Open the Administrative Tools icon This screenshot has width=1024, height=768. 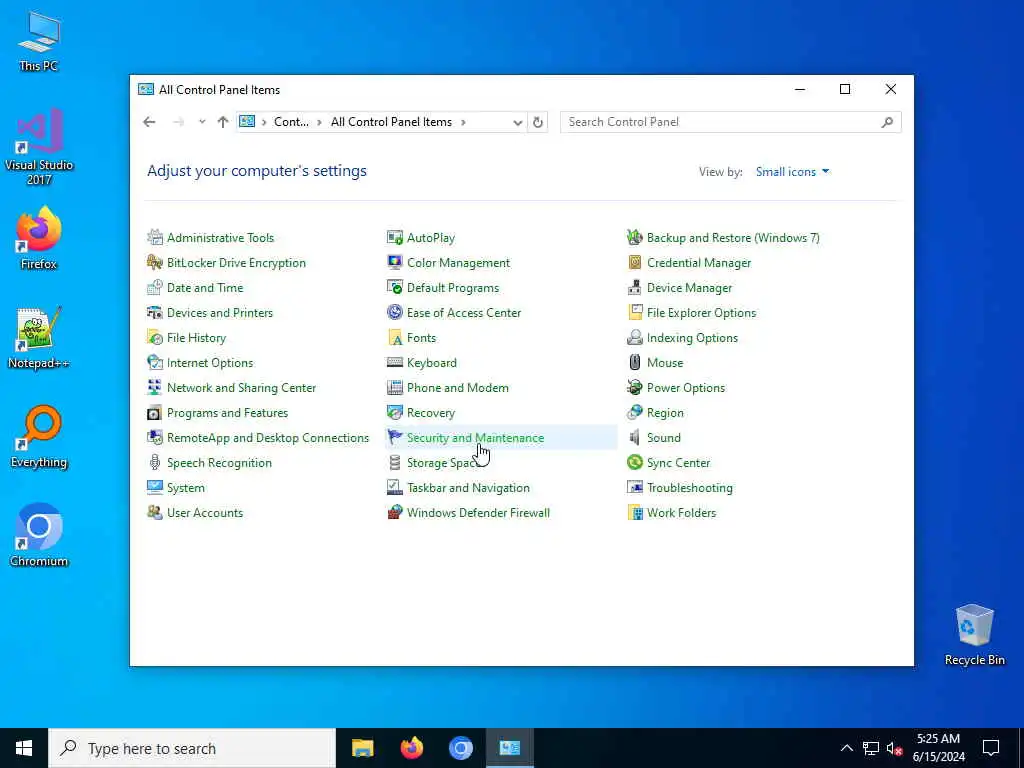pyautogui.click(x=155, y=238)
